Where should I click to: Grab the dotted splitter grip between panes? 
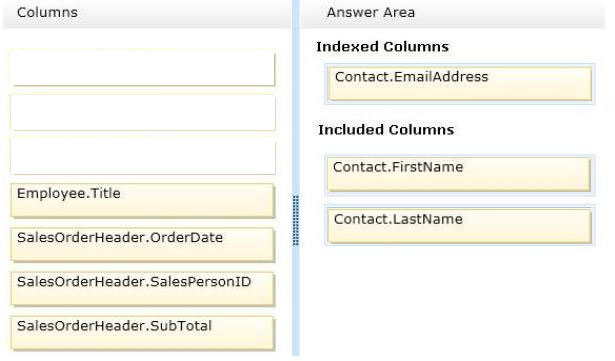[x=296, y=221]
